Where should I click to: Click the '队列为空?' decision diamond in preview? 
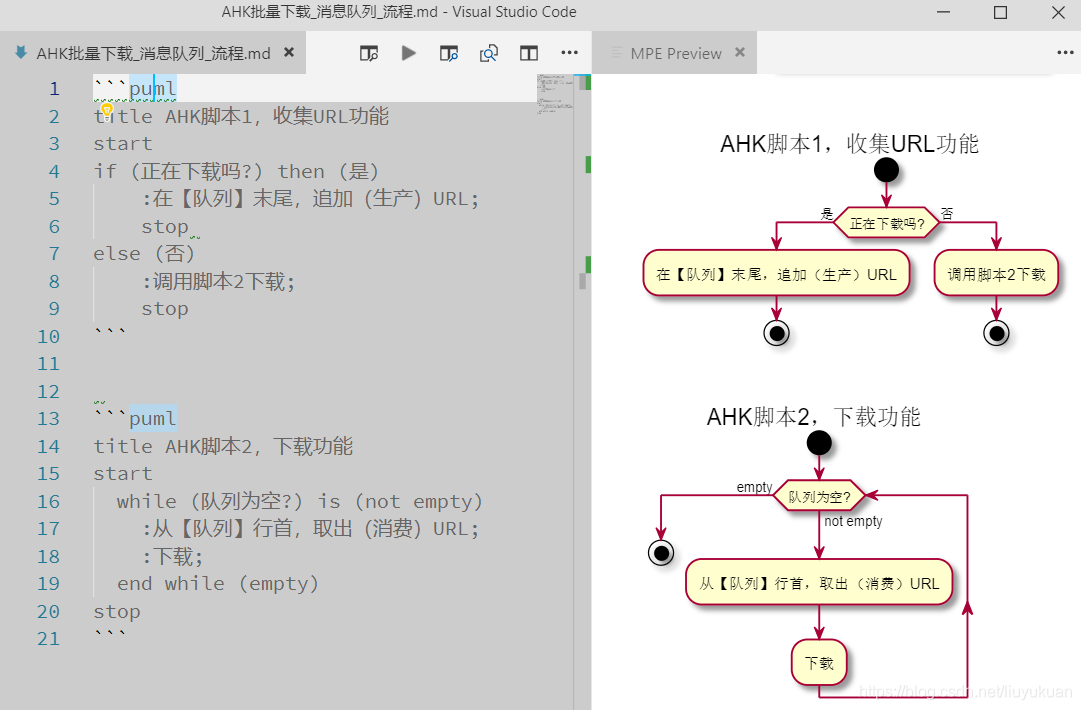819,496
